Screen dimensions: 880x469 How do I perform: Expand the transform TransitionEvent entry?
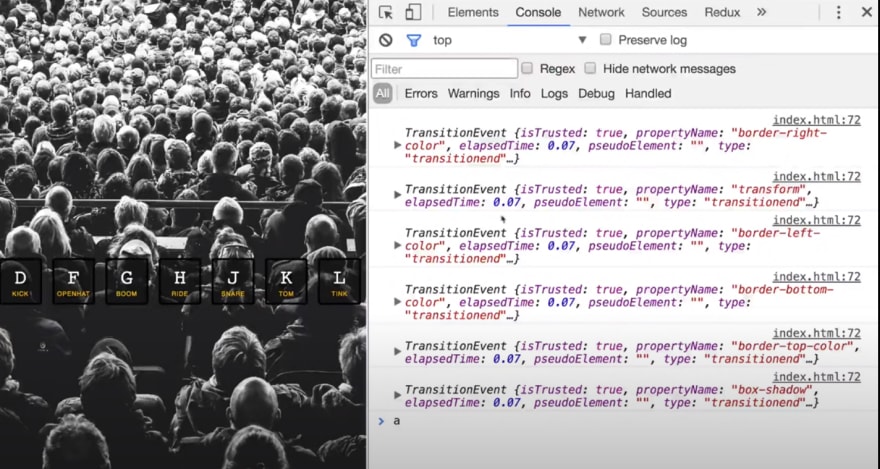tap(397, 195)
